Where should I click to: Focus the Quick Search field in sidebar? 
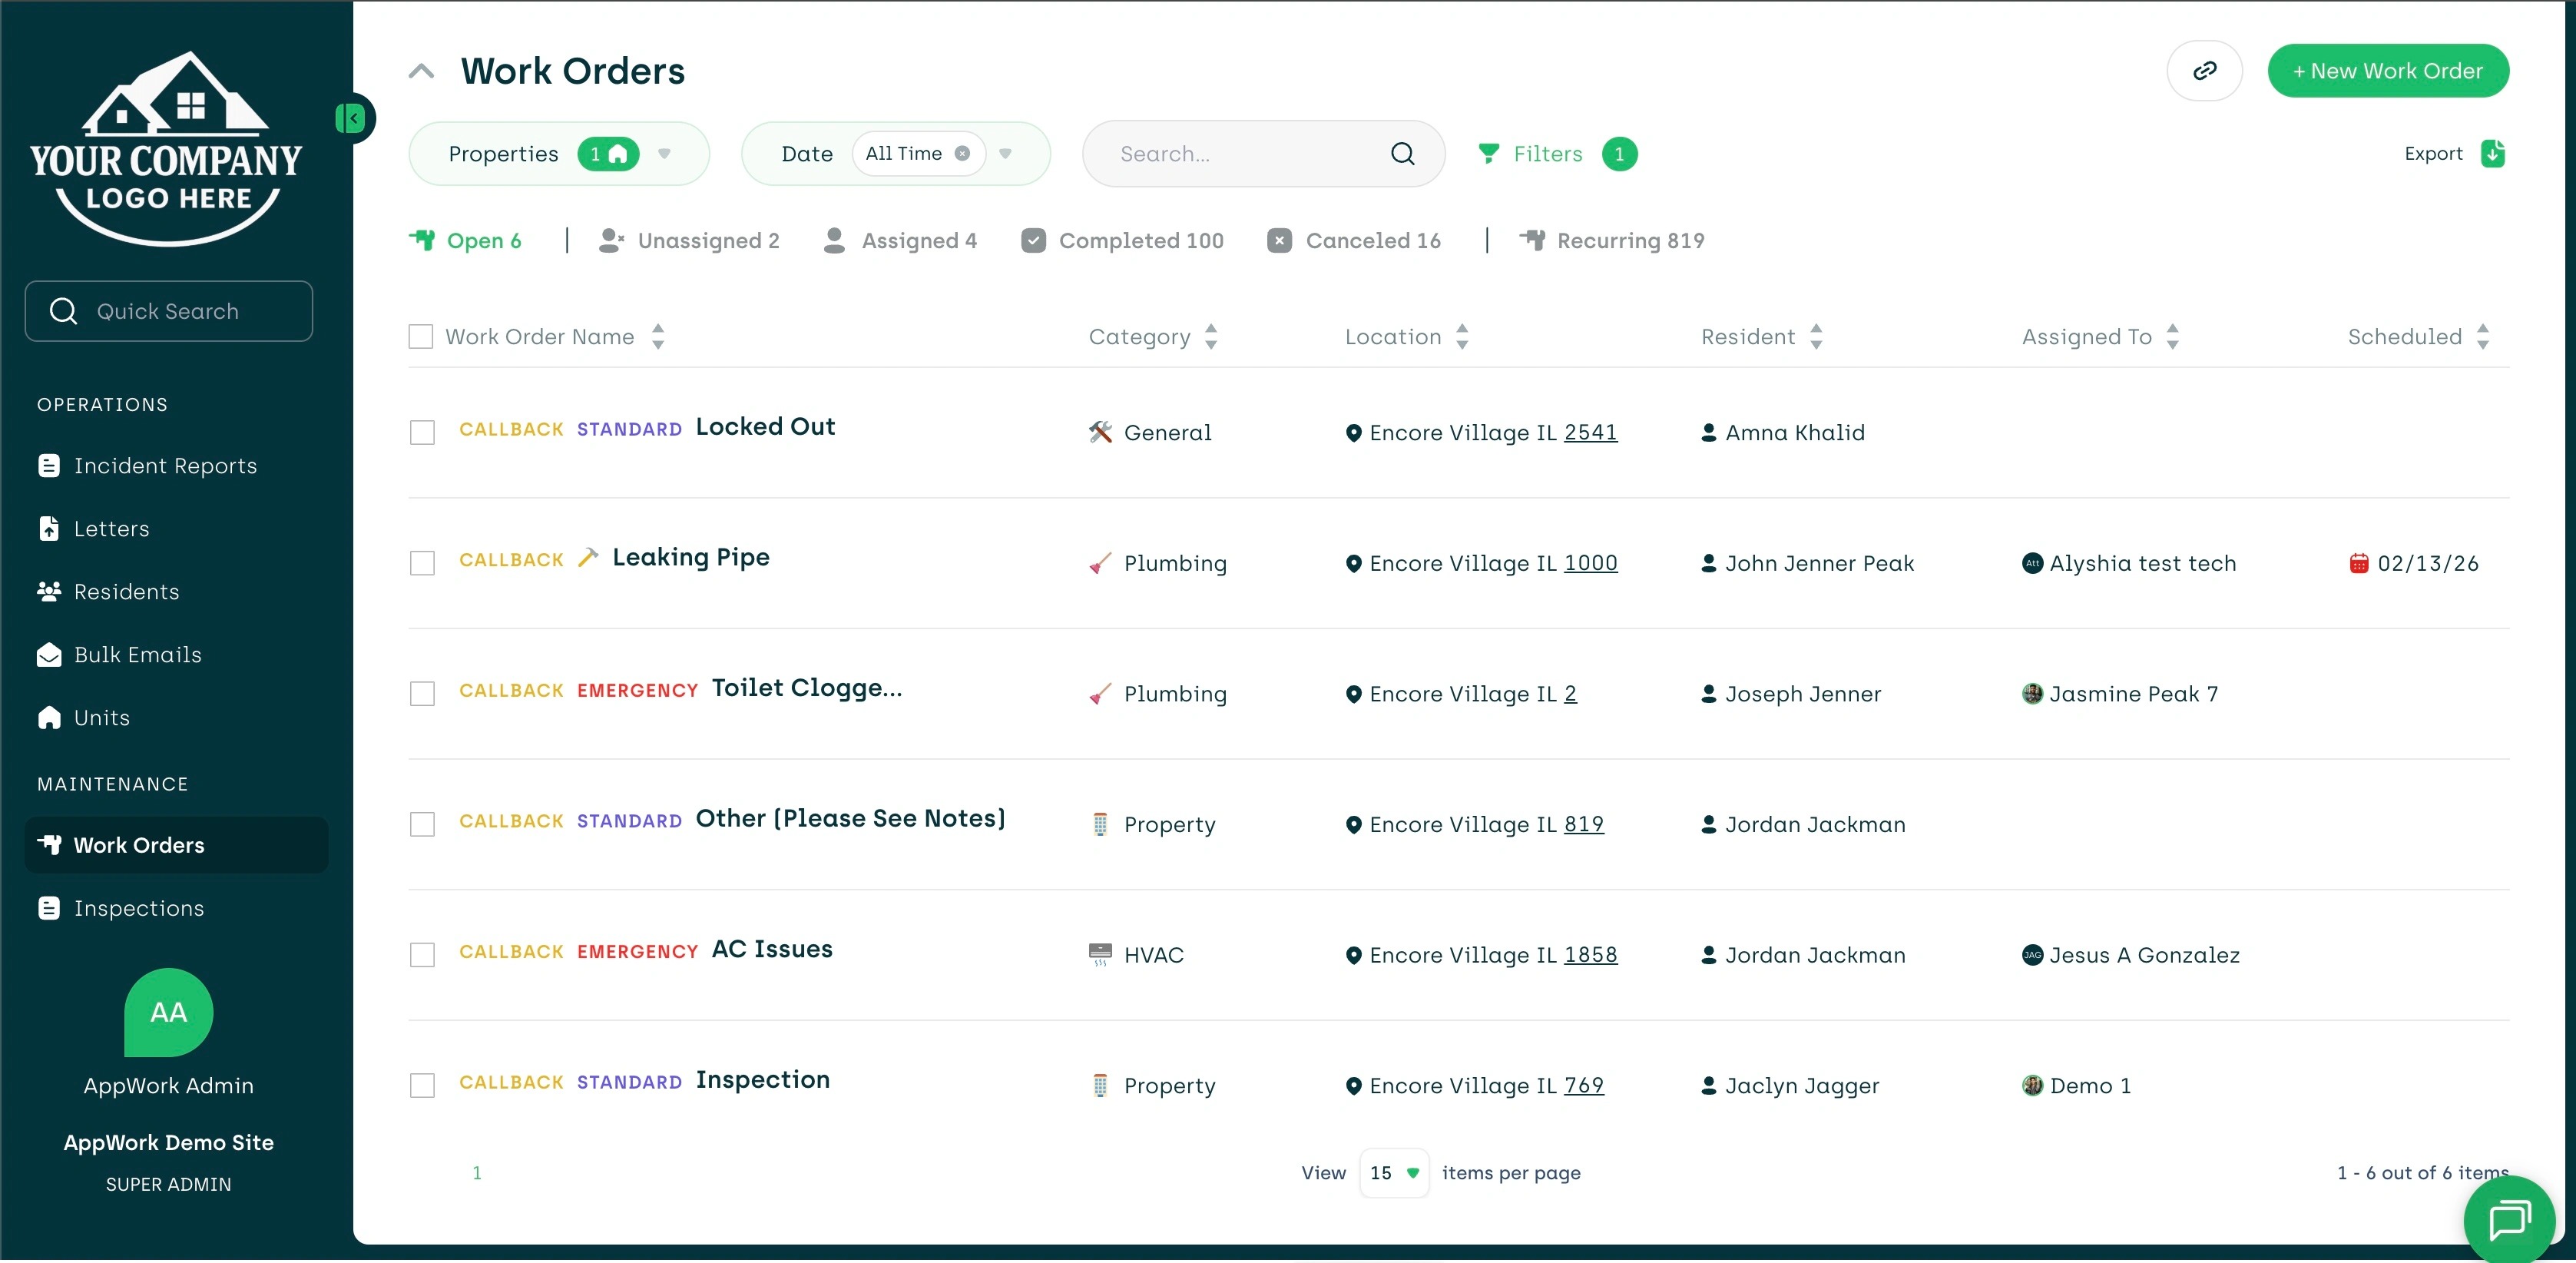coord(168,311)
